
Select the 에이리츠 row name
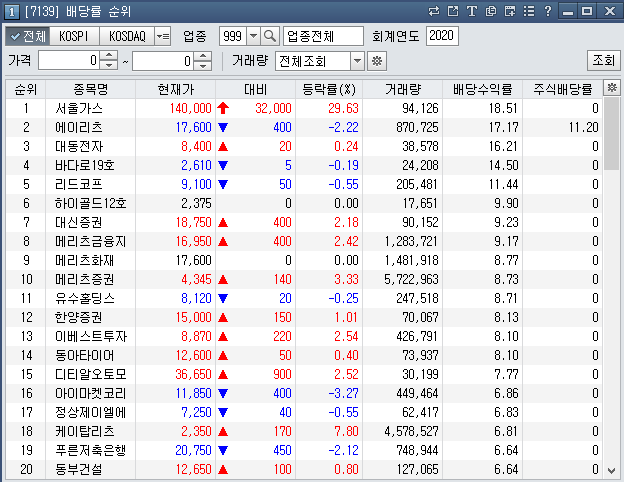79,127
